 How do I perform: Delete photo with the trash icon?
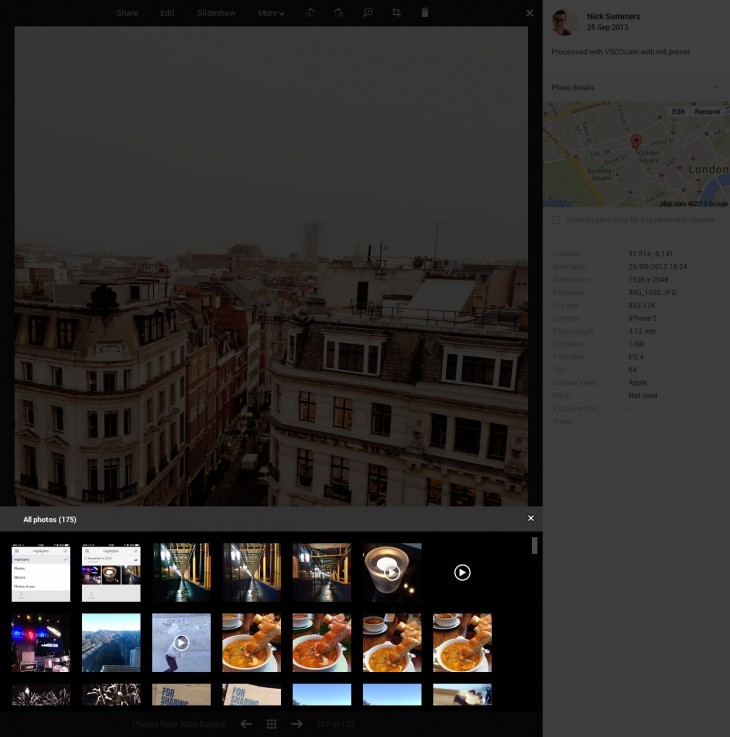425,13
